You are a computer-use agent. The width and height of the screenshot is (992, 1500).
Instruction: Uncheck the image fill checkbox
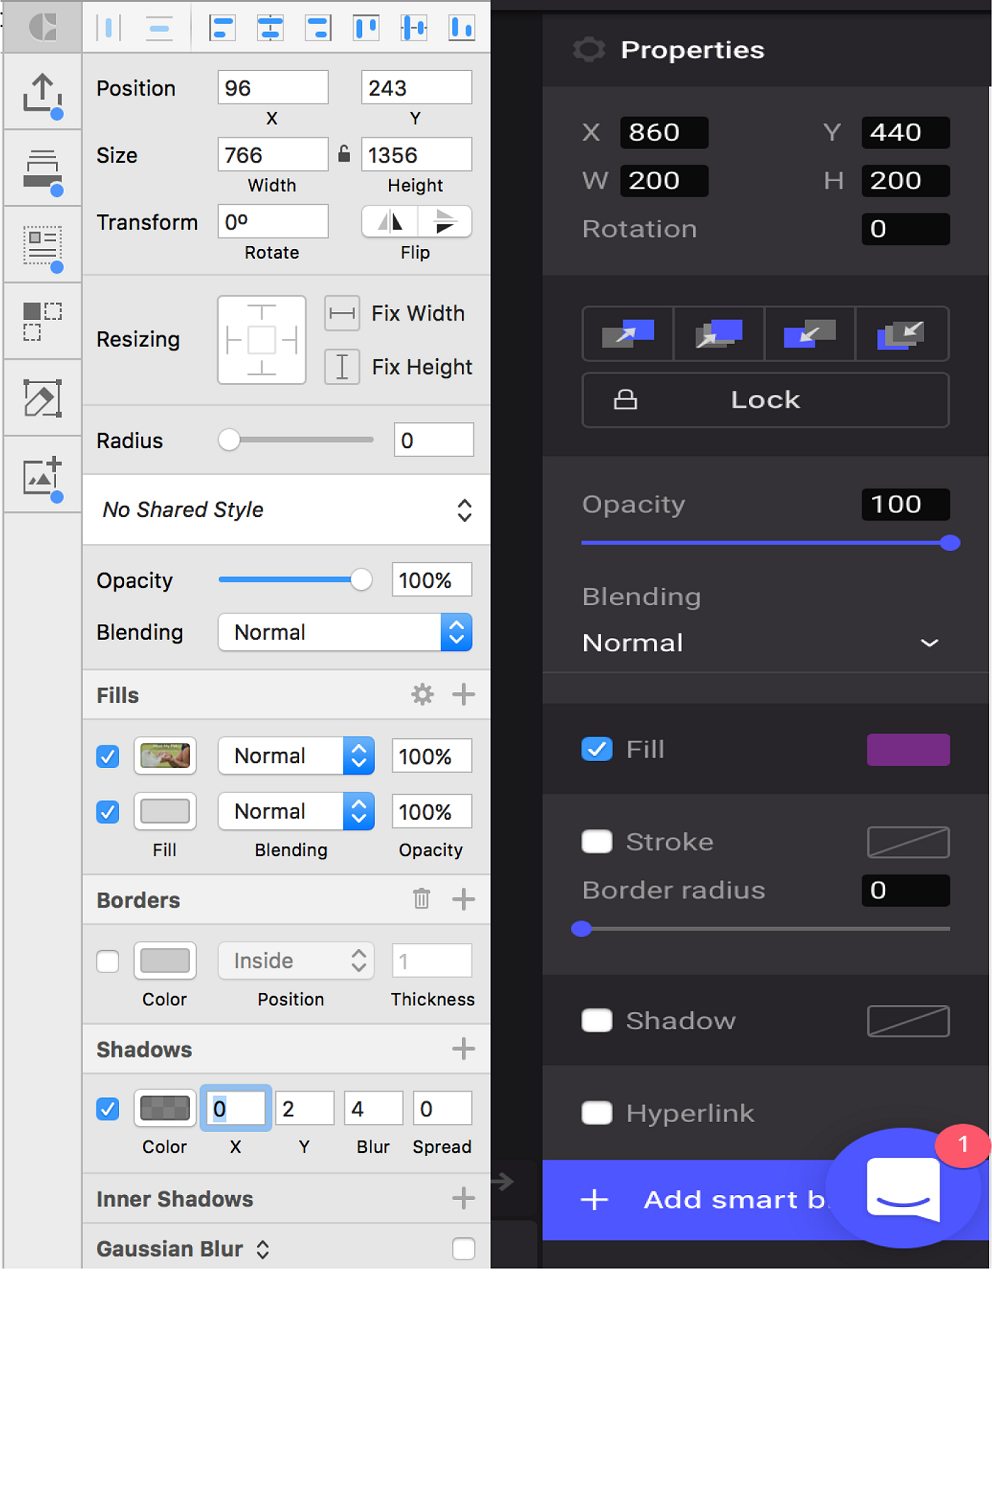pos(108,757)
